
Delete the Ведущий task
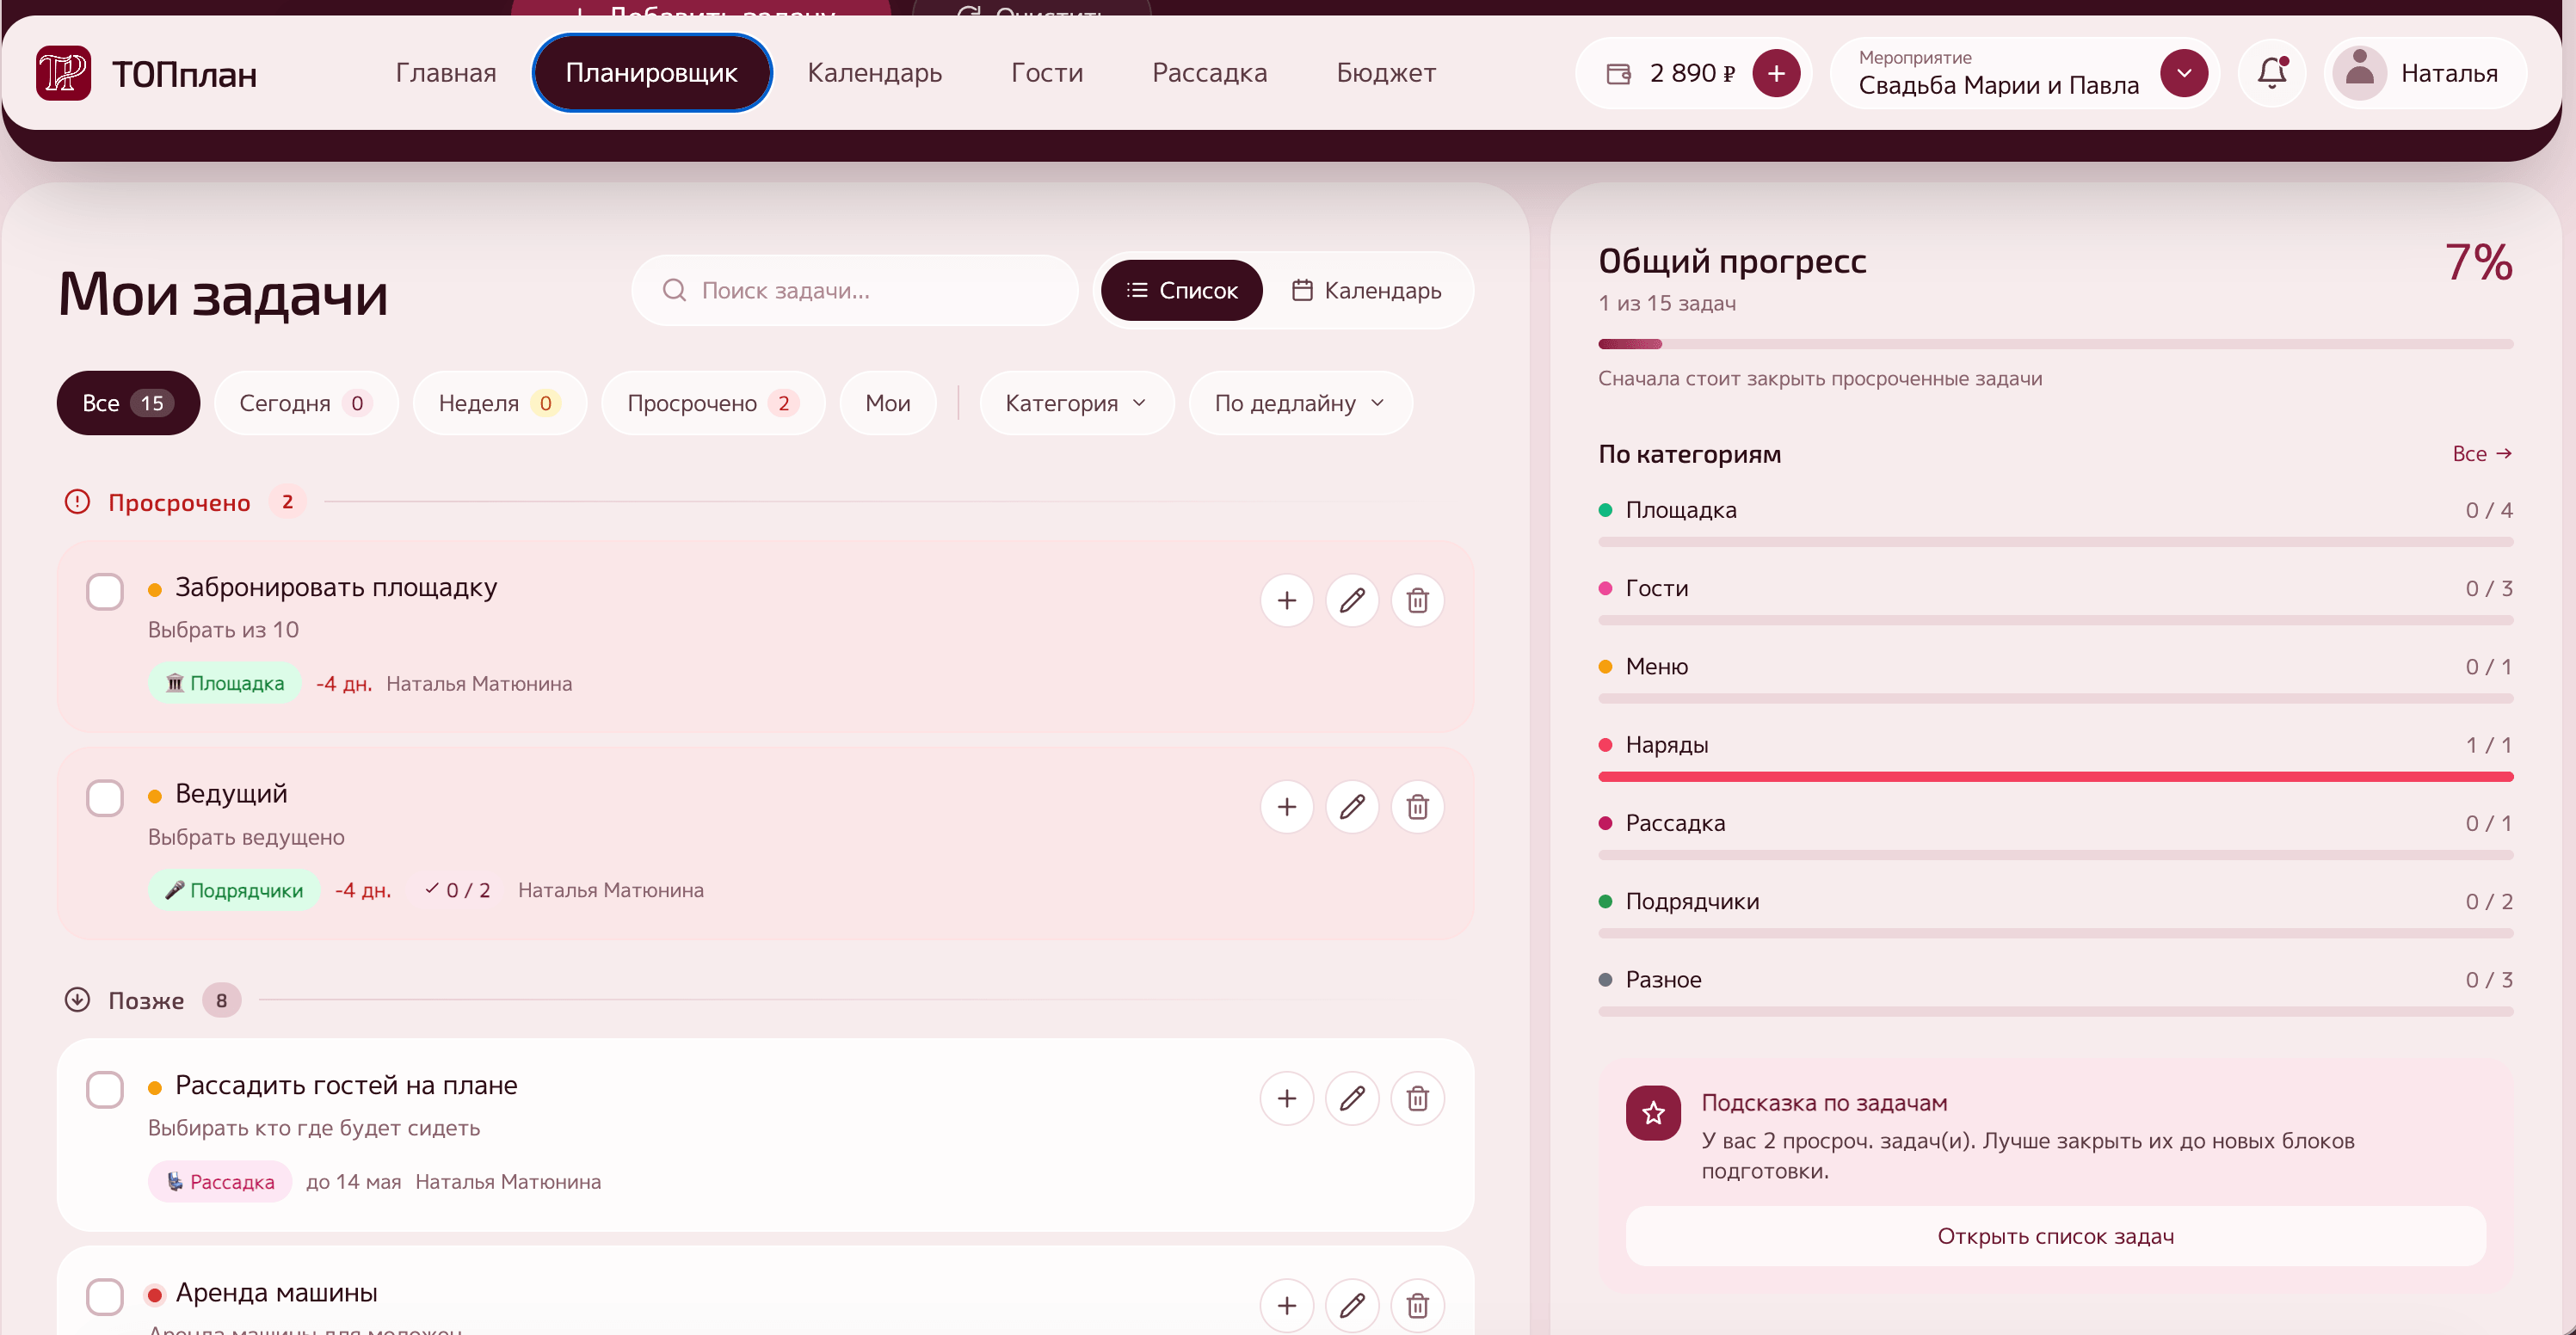click(1417, 807)
